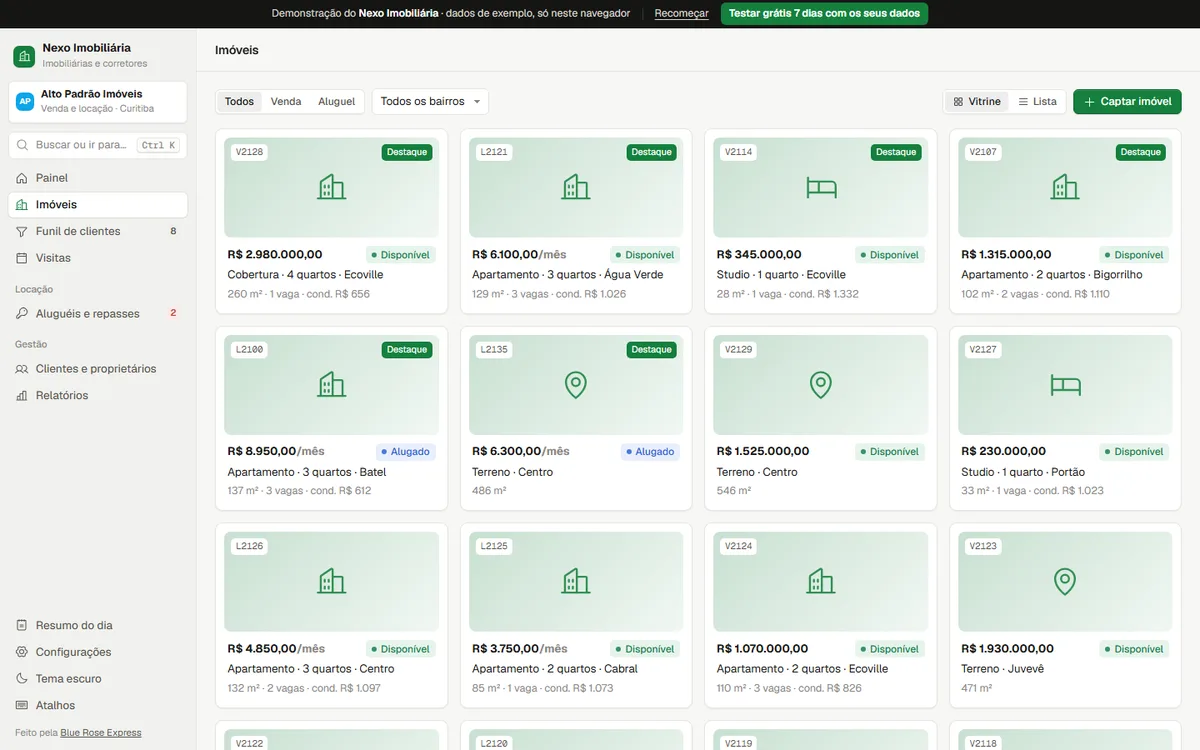Open the Atalhos shortcuts item
Viewport: 1200px width, 750px height.
[x=98, y=705]
